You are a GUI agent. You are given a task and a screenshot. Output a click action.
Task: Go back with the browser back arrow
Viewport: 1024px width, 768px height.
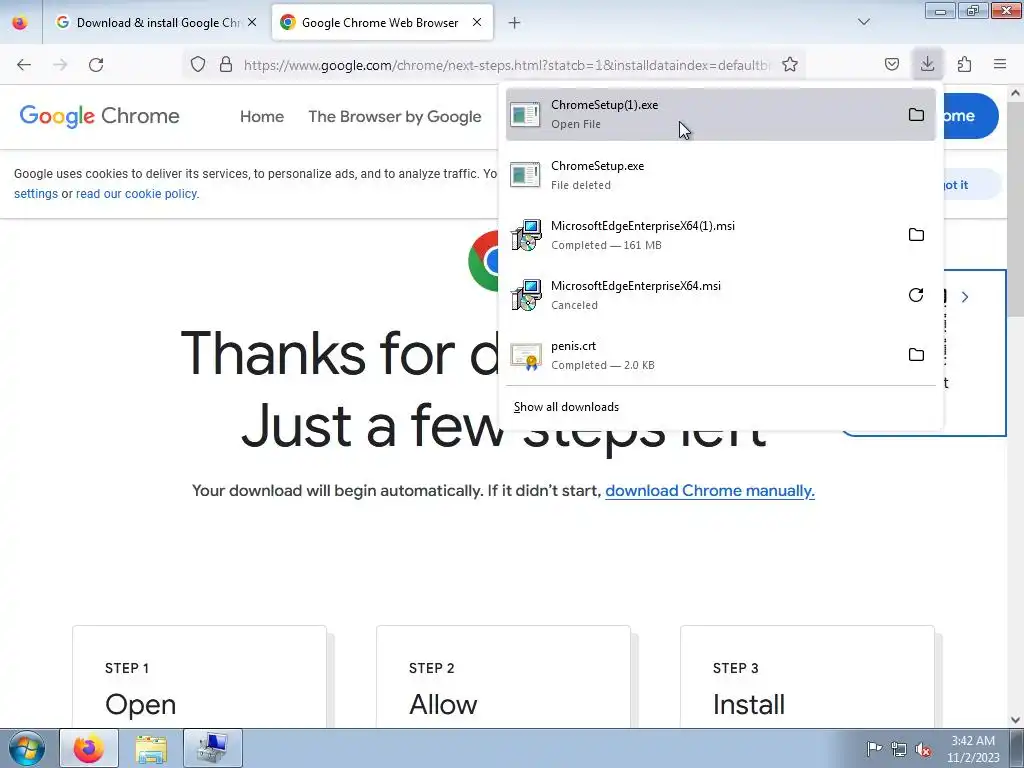pyautogui.click(x=24, y=65)
